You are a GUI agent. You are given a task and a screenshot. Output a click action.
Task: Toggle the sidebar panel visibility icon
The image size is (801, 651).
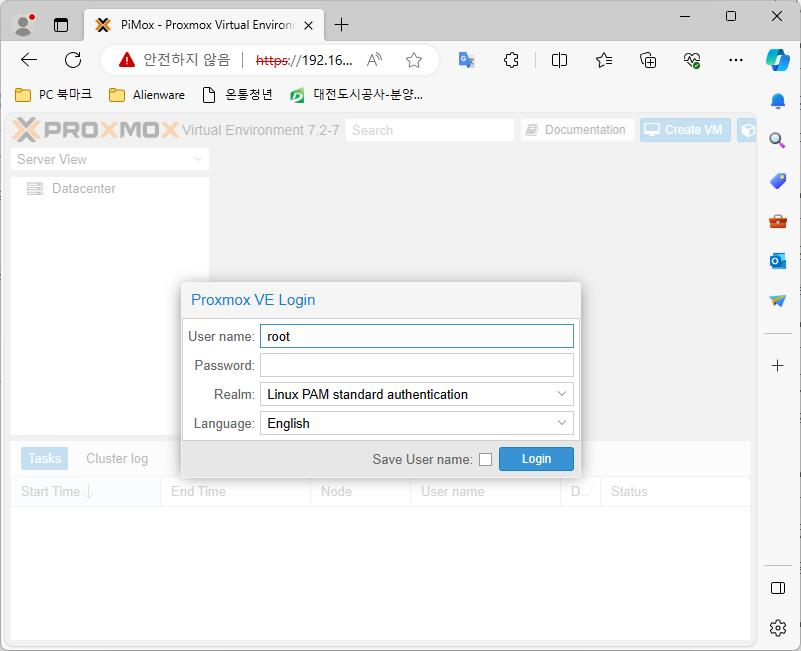[778, 588]
